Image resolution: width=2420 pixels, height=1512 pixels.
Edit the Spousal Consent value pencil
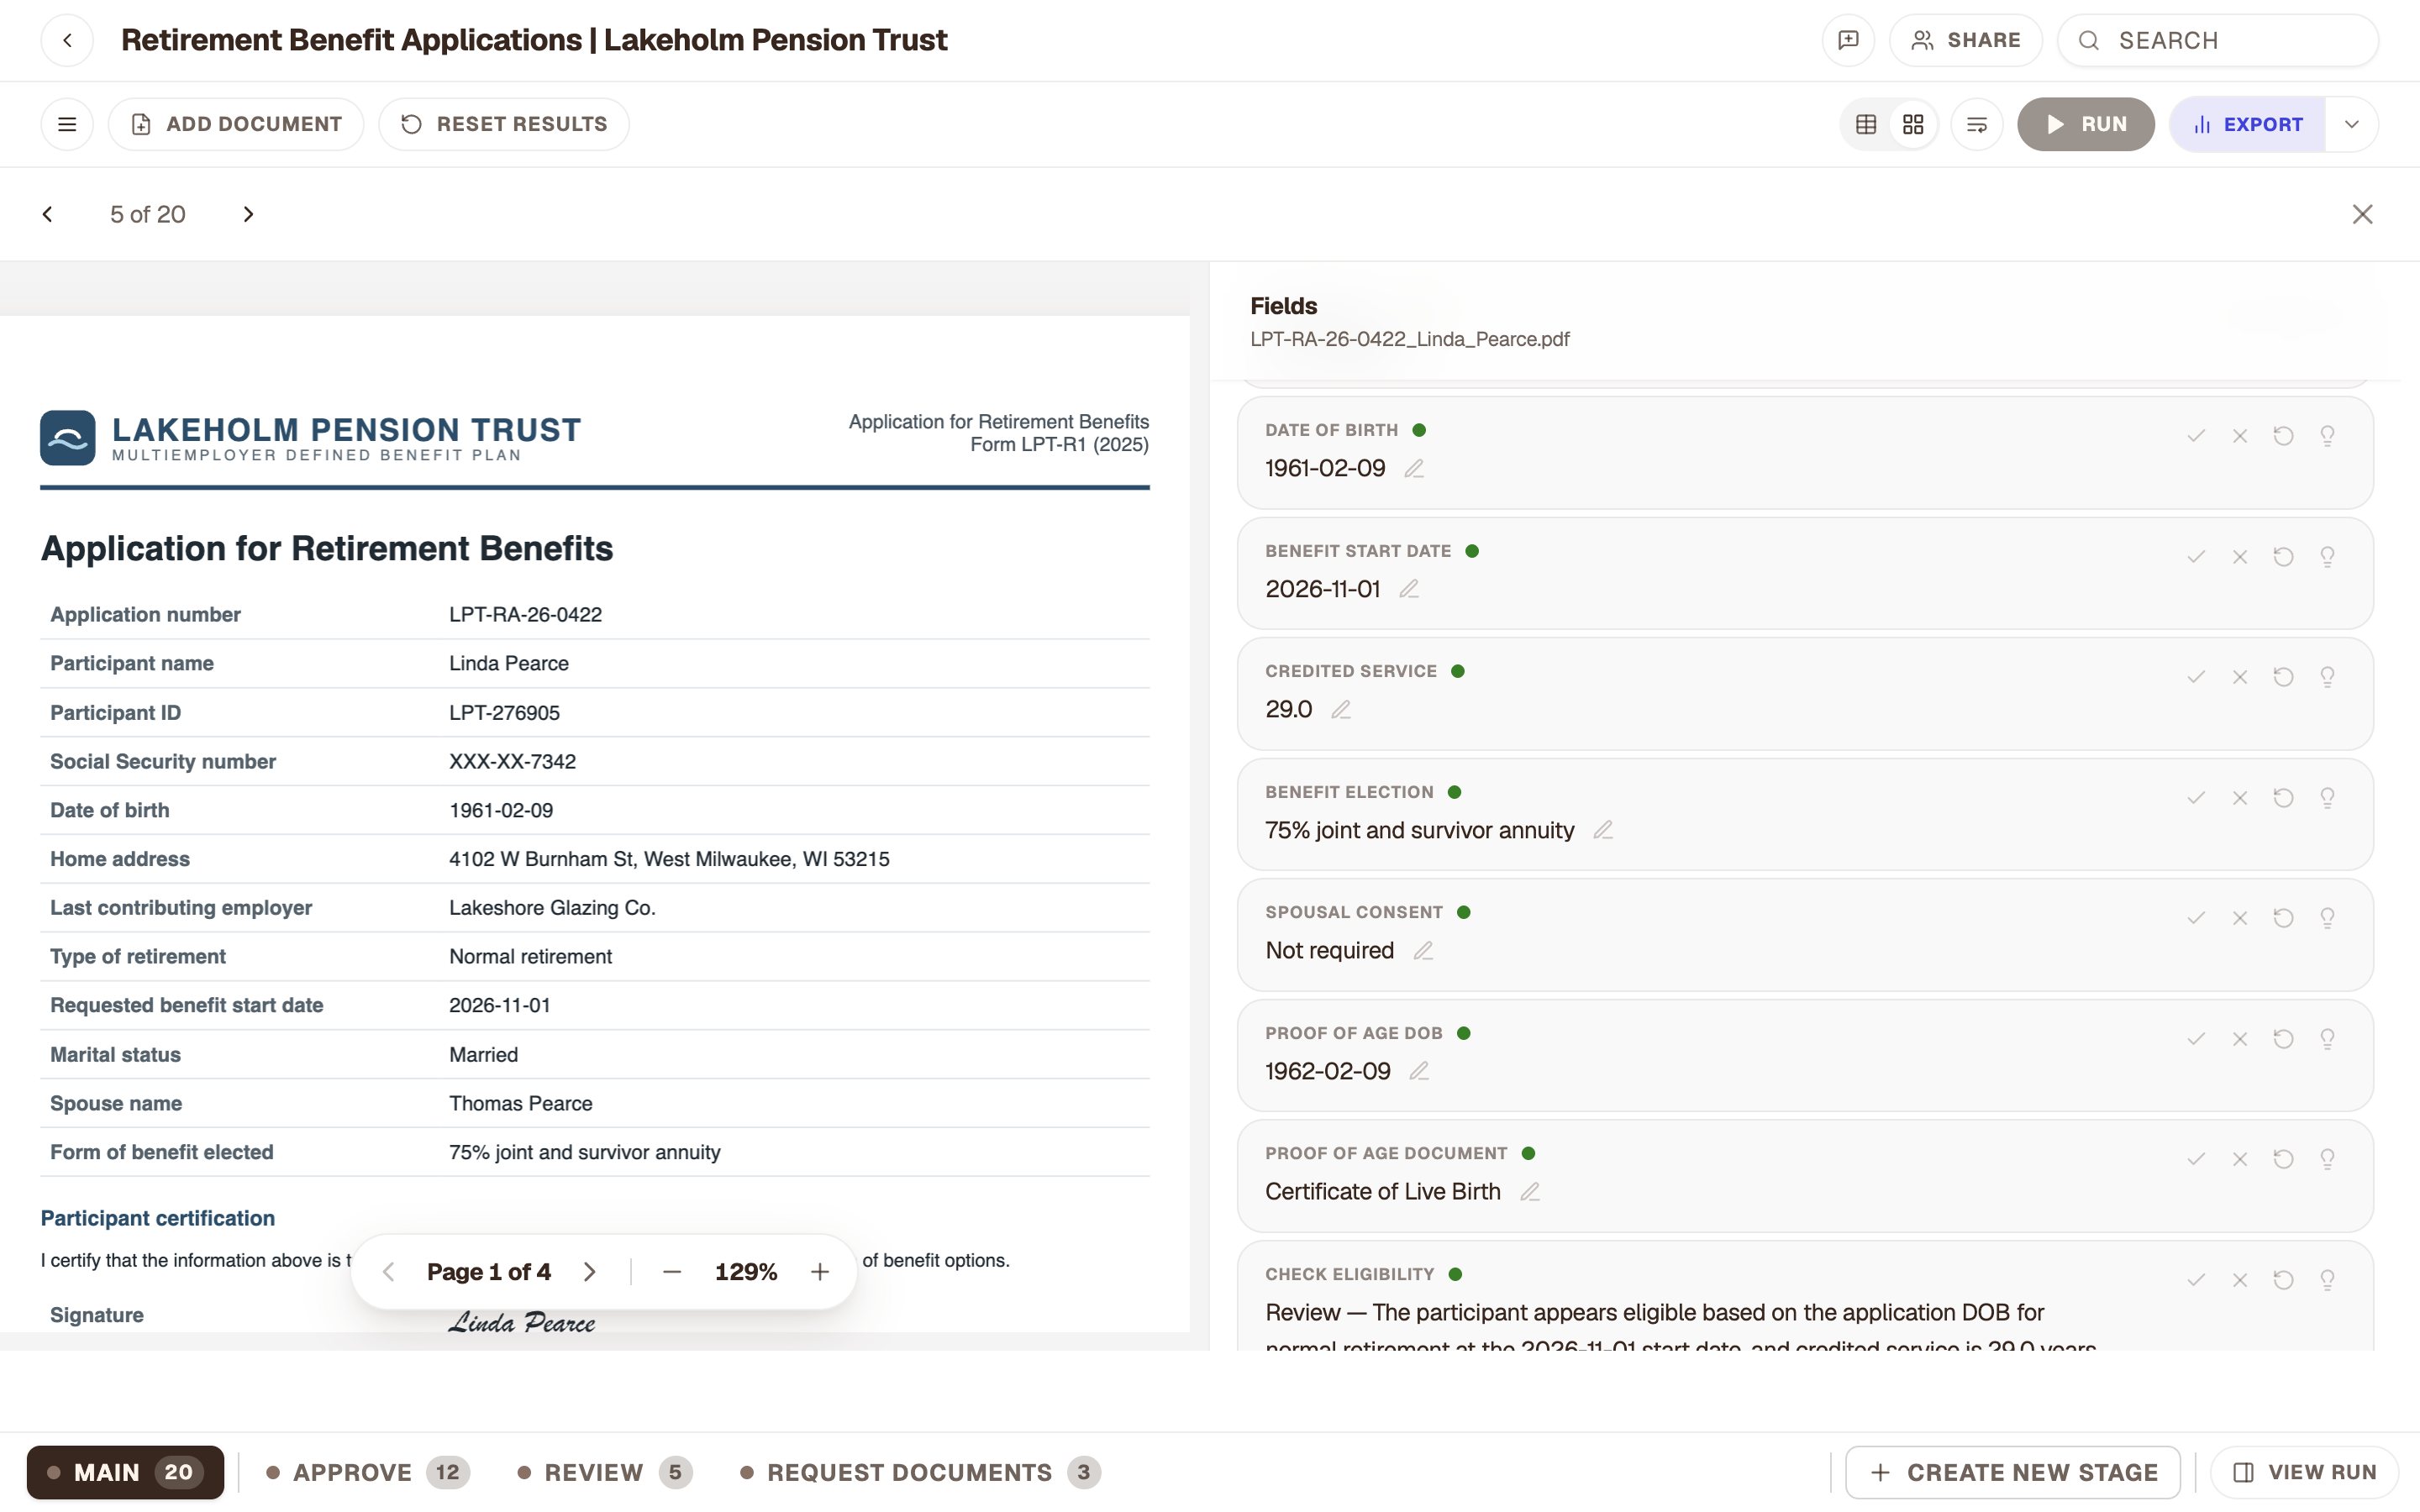tap(1422, 950)
